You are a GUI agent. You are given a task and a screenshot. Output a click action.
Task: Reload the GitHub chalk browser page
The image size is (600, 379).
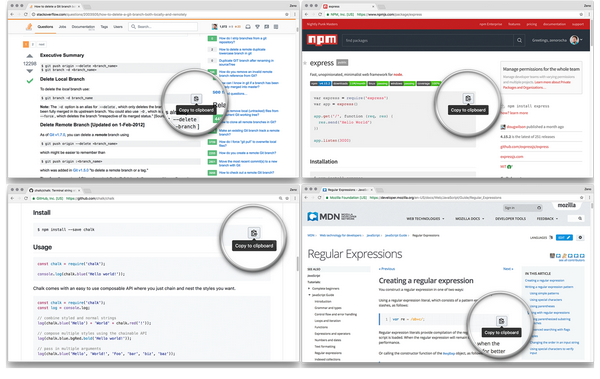(x=26, y=198)
